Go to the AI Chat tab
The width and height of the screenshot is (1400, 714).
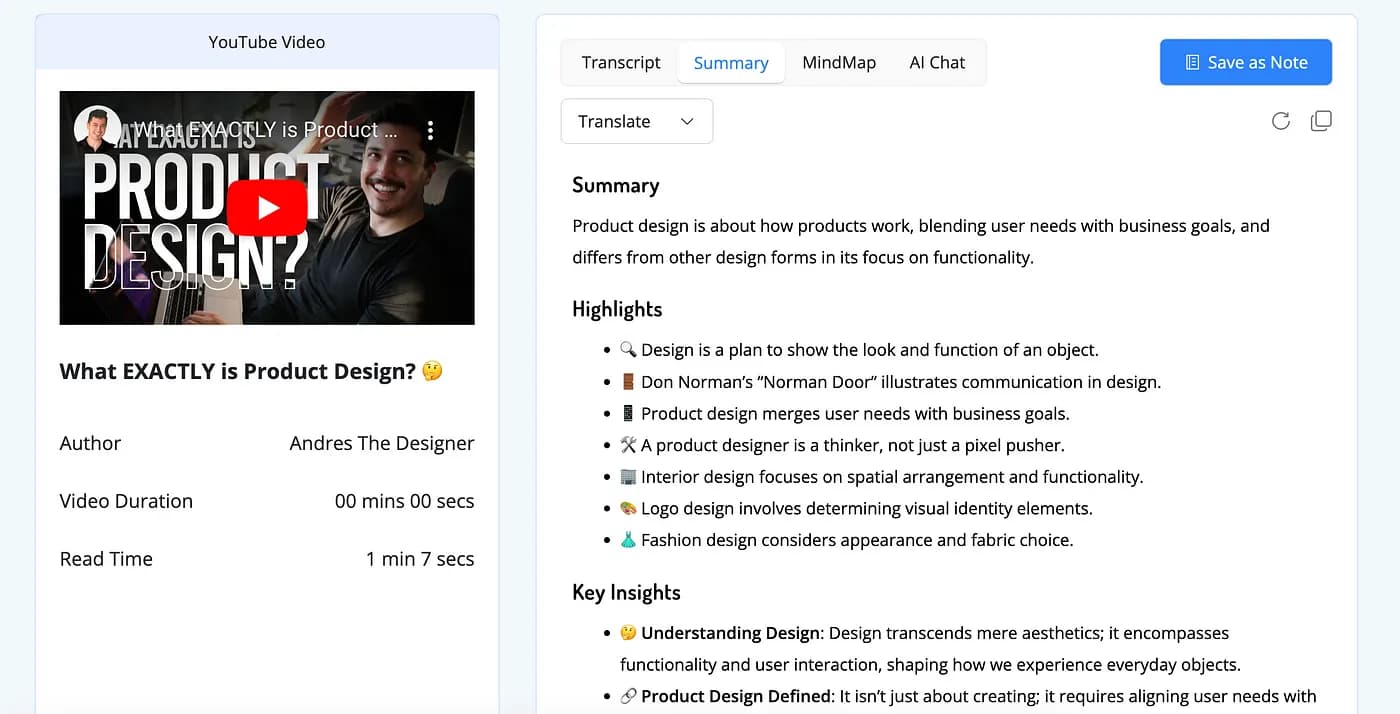click(937, 62)
